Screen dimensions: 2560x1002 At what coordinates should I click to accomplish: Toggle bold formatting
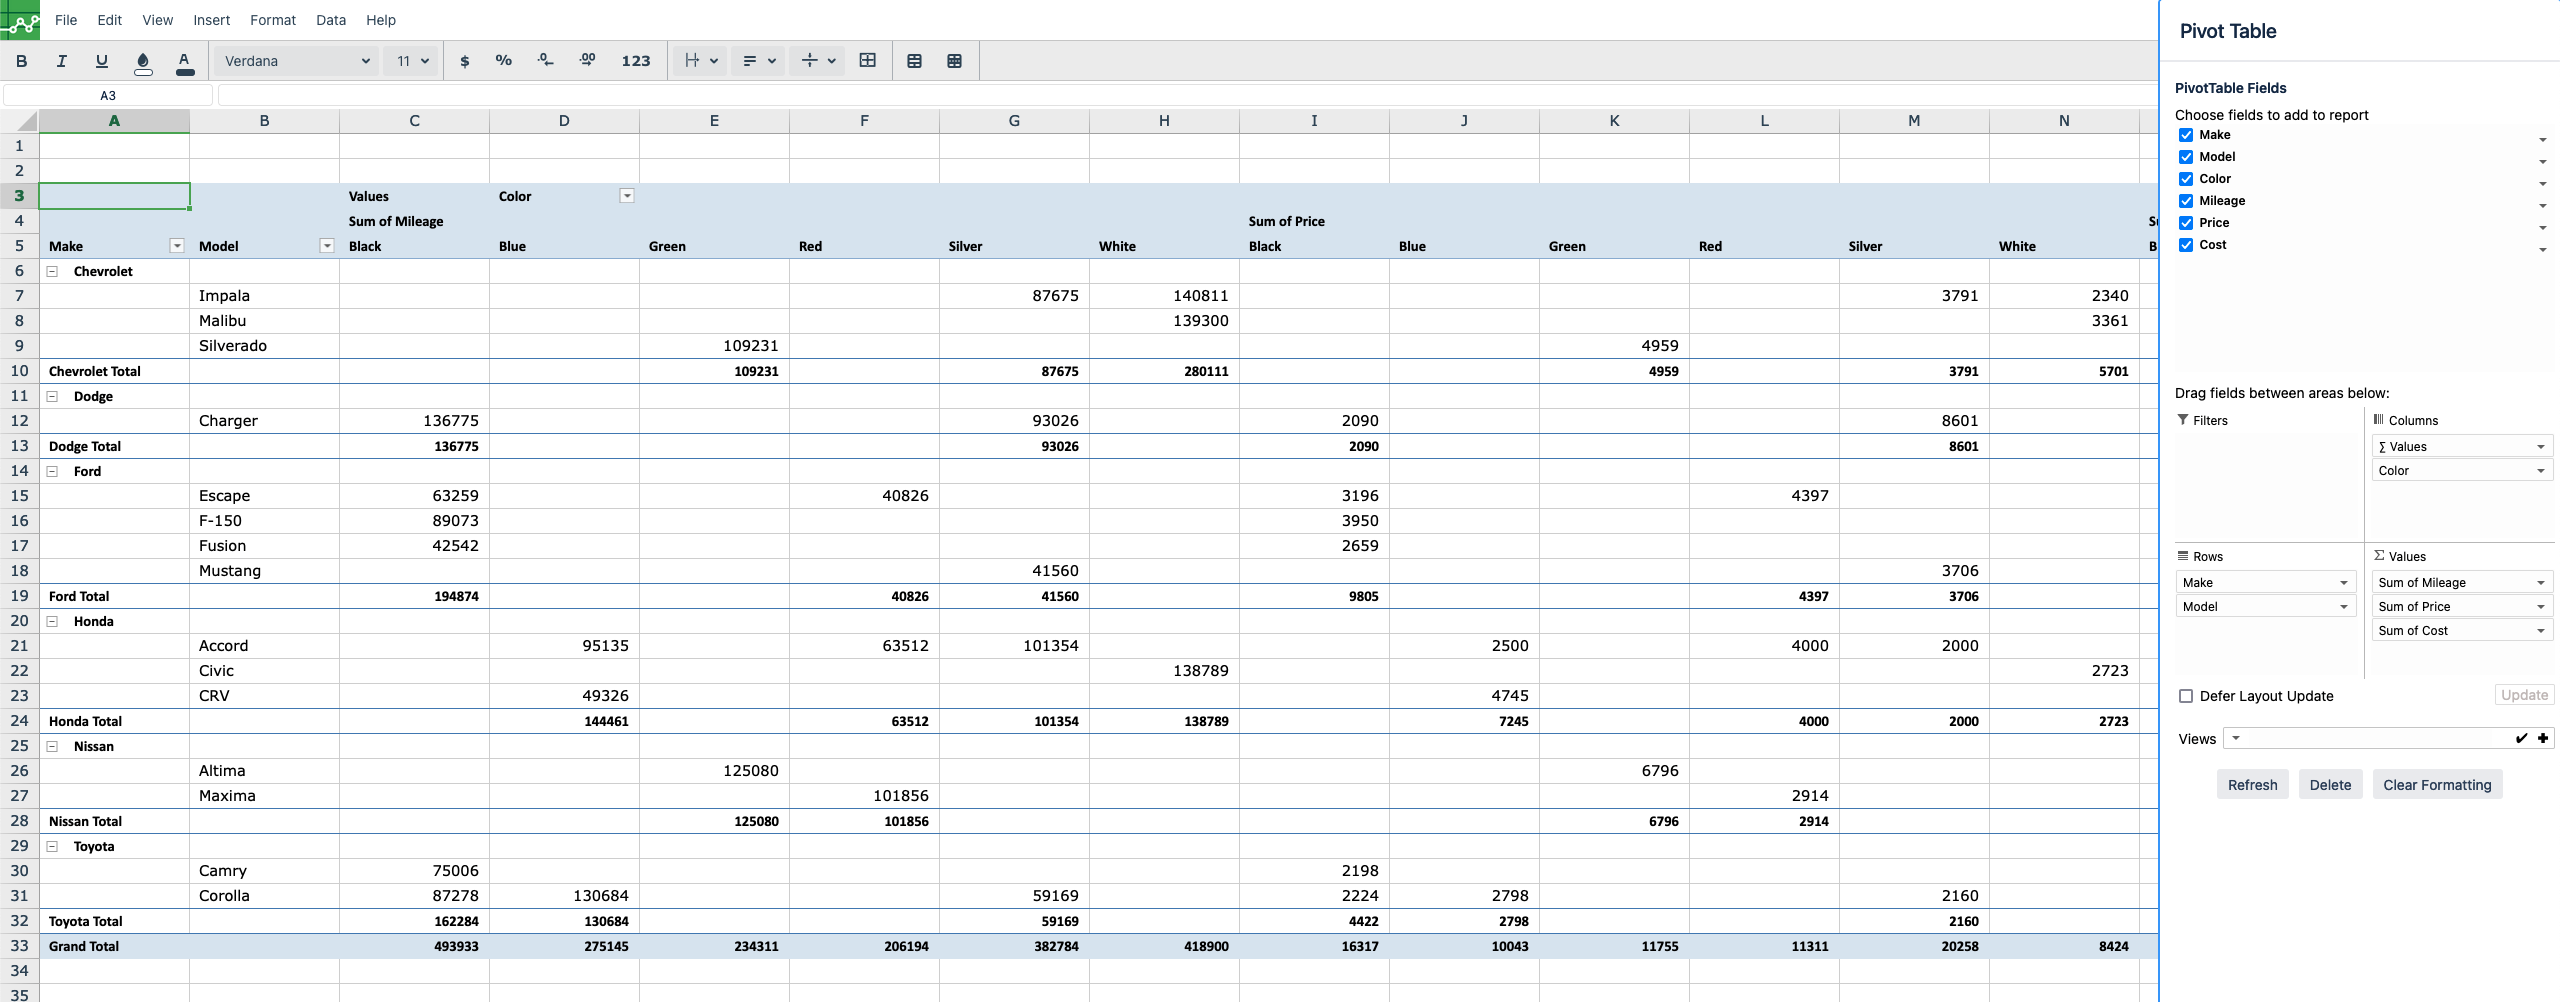[21, 61]
